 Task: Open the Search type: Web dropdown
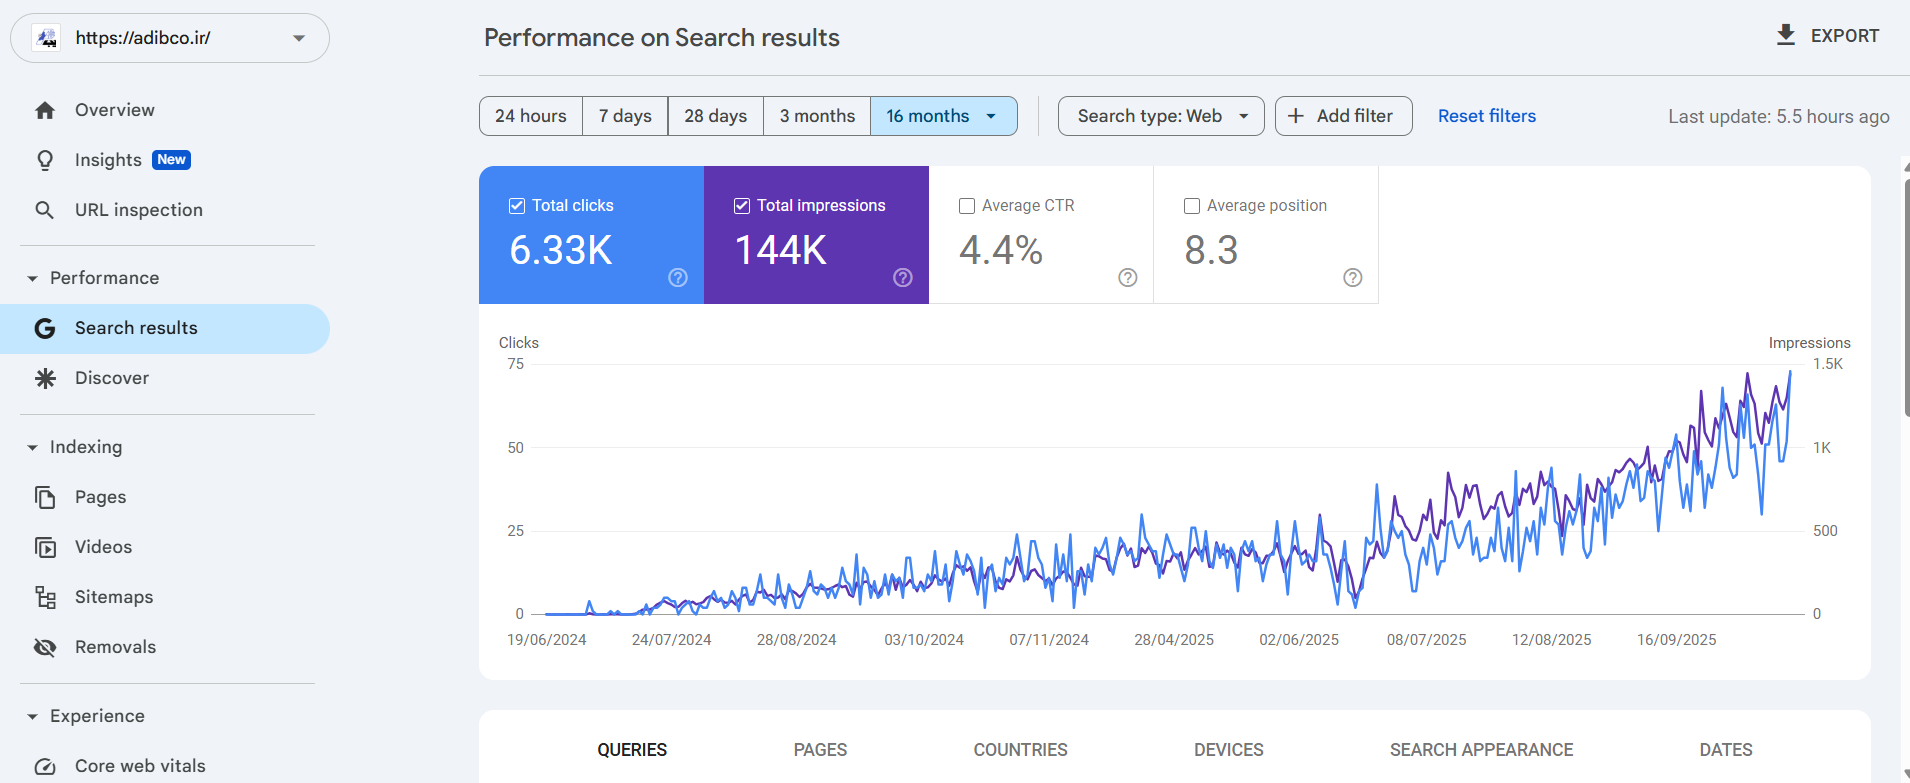1161,116
